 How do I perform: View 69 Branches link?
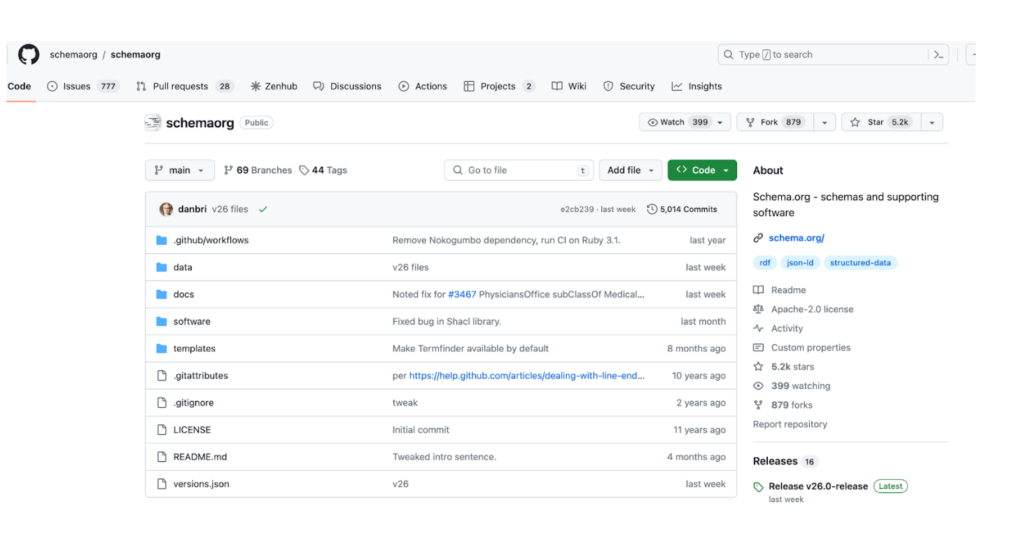[x=257, y=170]
